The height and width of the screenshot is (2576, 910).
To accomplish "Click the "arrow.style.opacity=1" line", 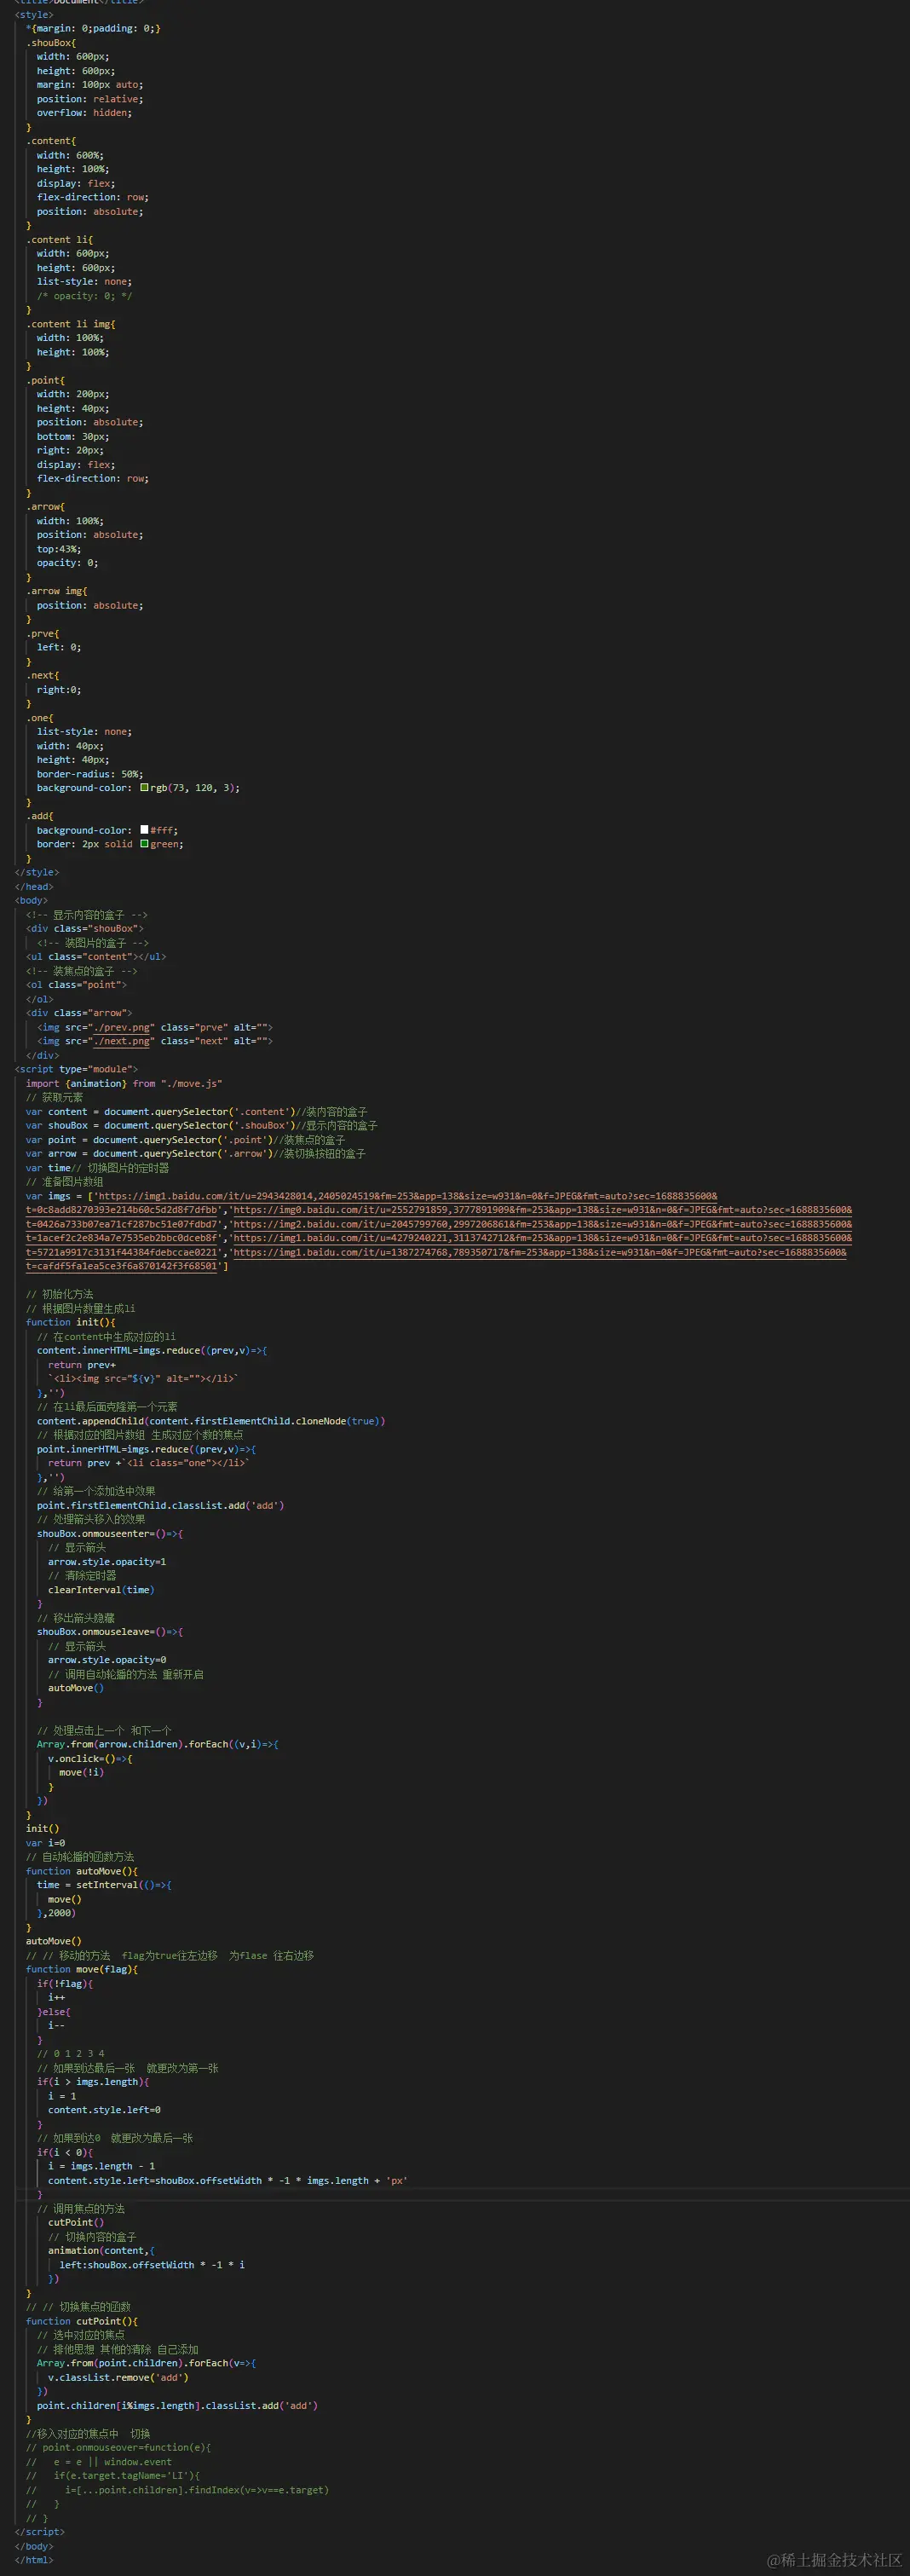I will click(107, 1561).
